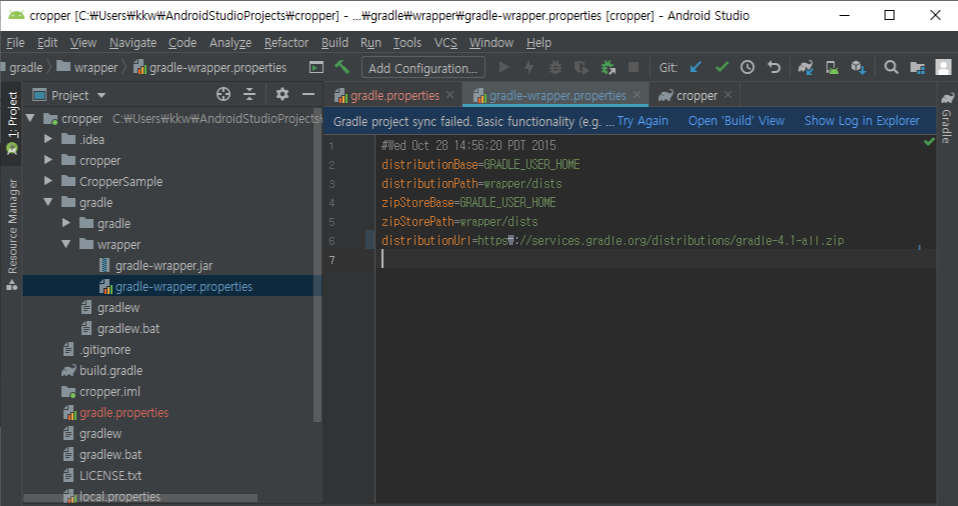The image size is (958, 506).
Task: Select red gradle.properties in tree
Action: pyautogui.click(x=116, y=412)
